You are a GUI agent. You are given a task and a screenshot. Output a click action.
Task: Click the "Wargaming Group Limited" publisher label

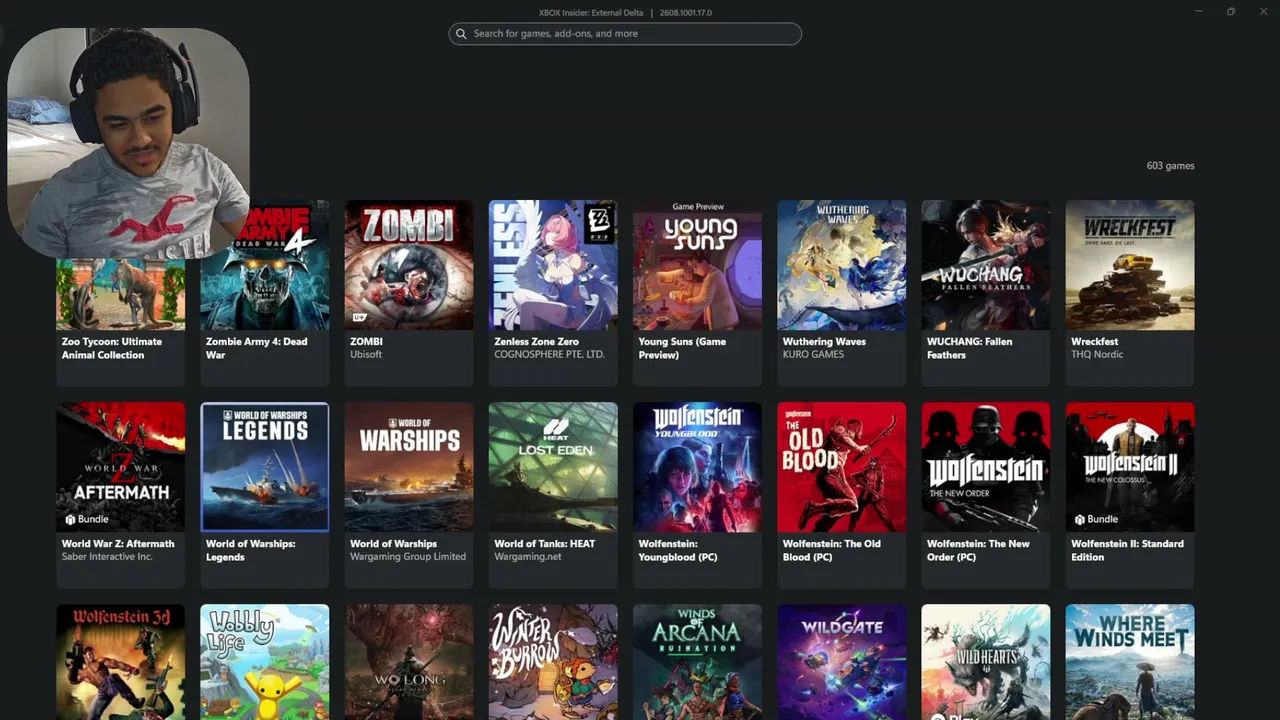coord(408,557)
